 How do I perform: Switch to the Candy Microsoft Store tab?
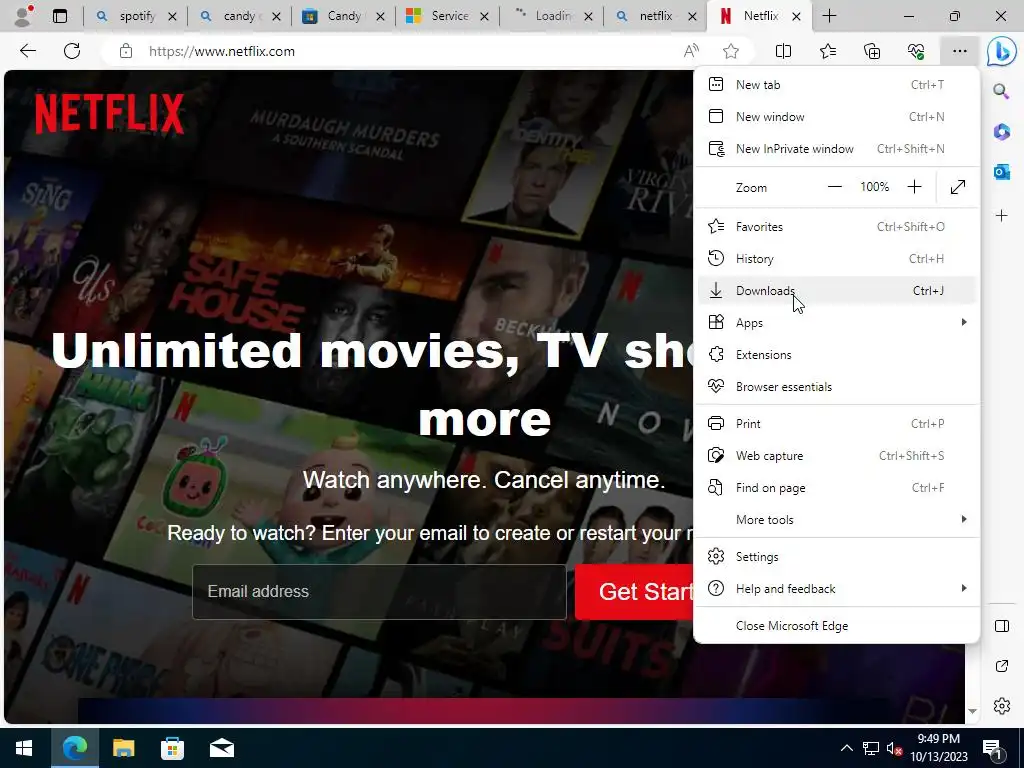coord(342,16)
